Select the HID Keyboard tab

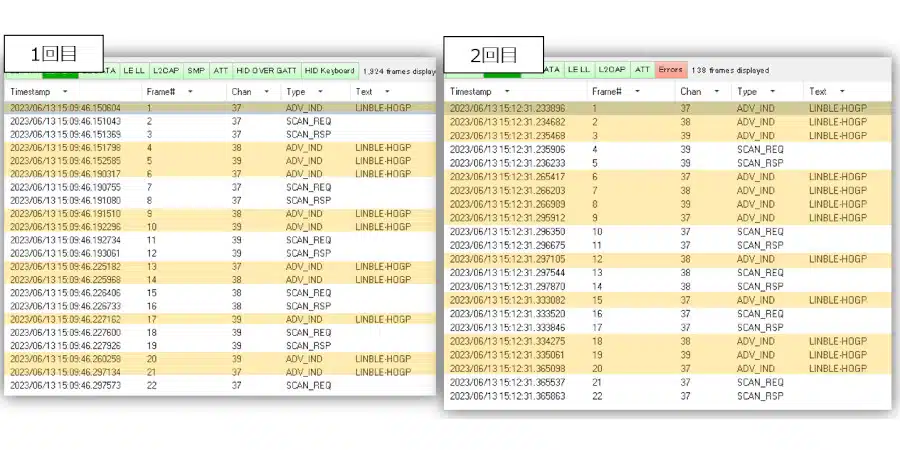[329, 71]
